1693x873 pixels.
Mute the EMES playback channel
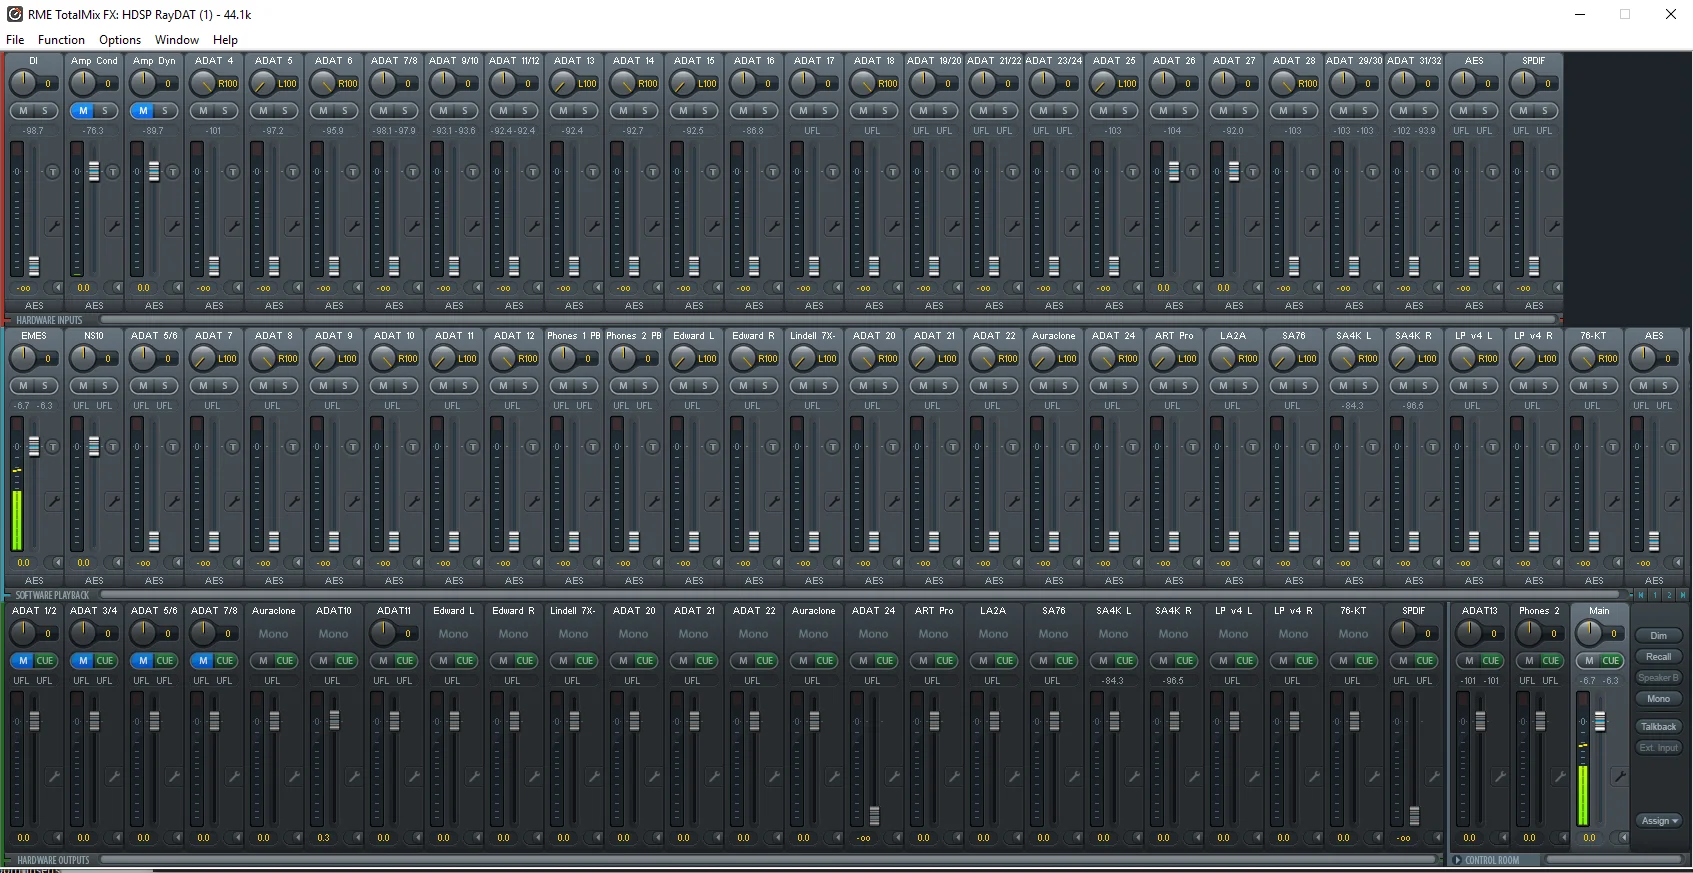pos(23,386)
